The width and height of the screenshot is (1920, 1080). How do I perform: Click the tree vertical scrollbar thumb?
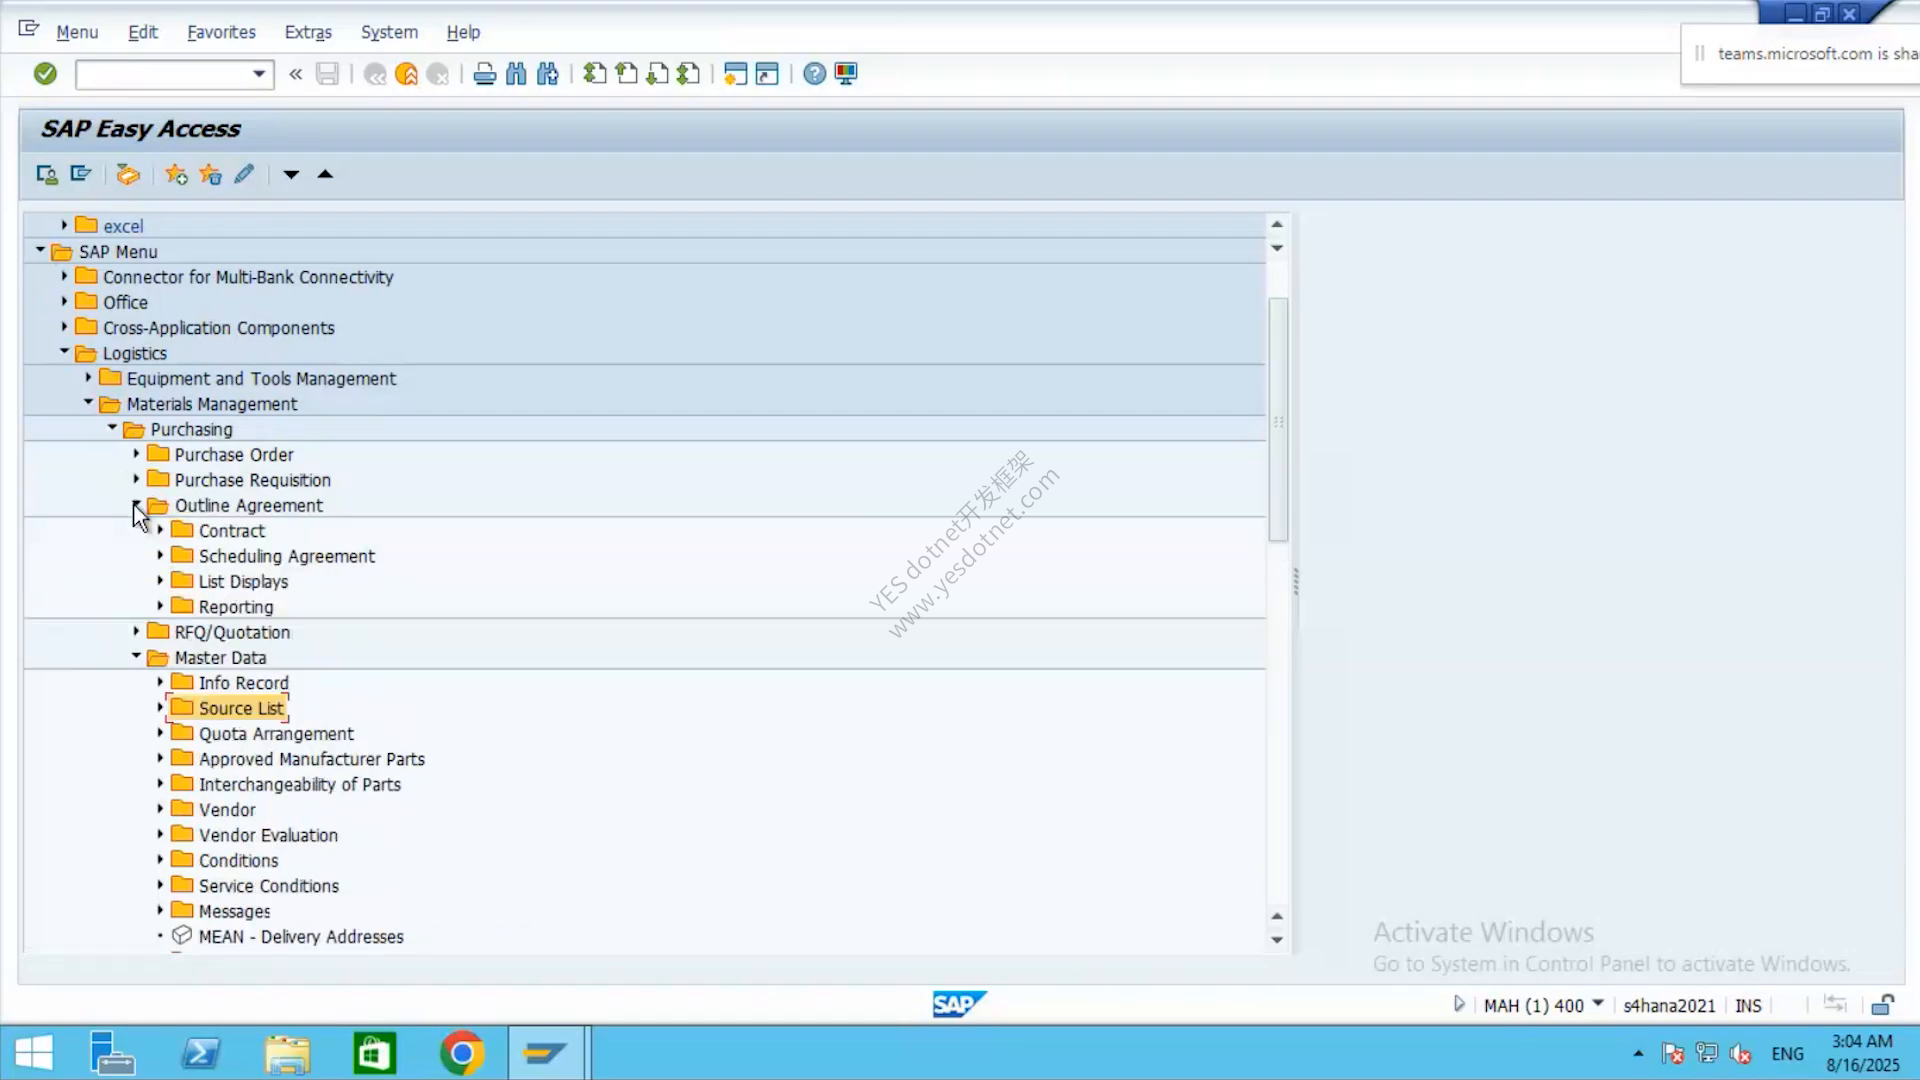(1278, 420)
